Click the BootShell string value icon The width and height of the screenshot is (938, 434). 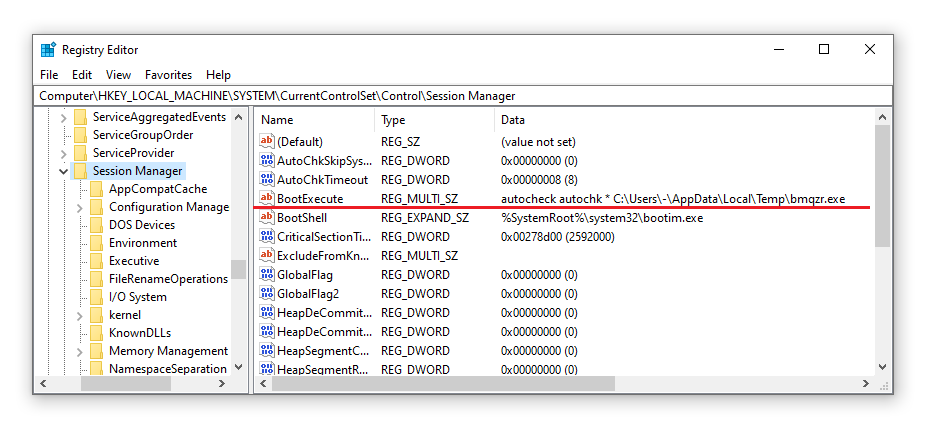[266, 218]
